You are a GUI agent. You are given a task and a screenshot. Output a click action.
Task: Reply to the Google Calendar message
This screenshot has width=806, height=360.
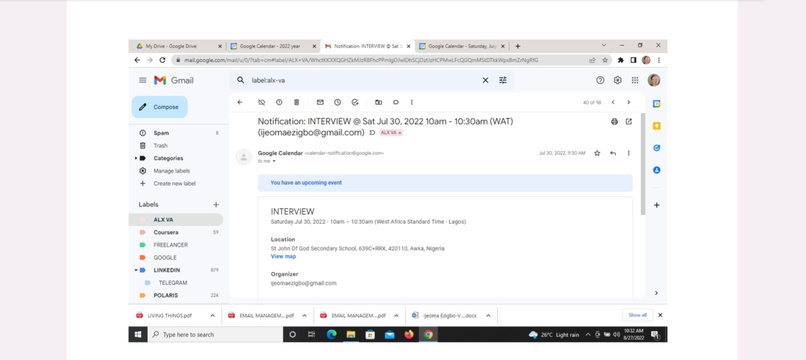(613, 153)
